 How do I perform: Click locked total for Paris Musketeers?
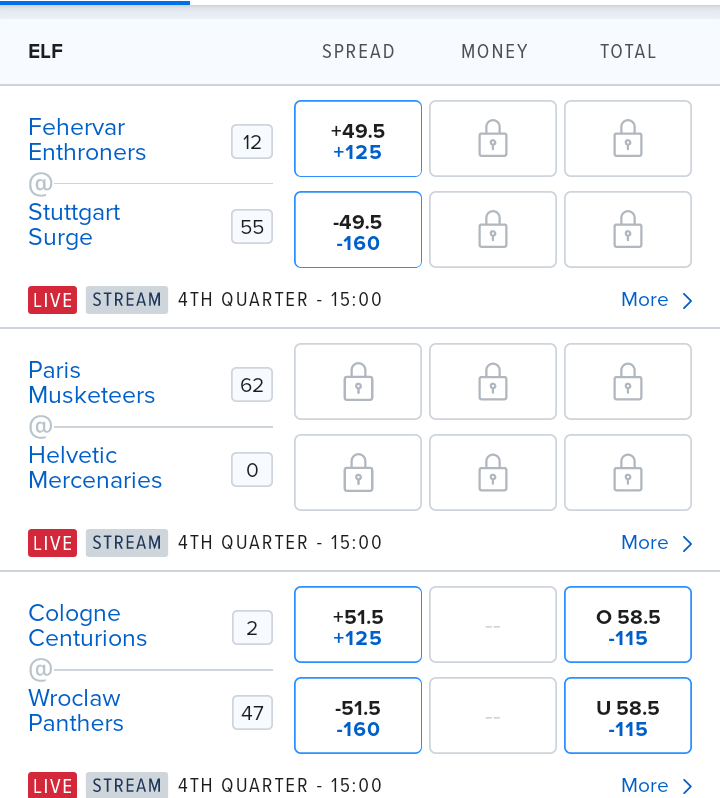click(x=627, y=382)
